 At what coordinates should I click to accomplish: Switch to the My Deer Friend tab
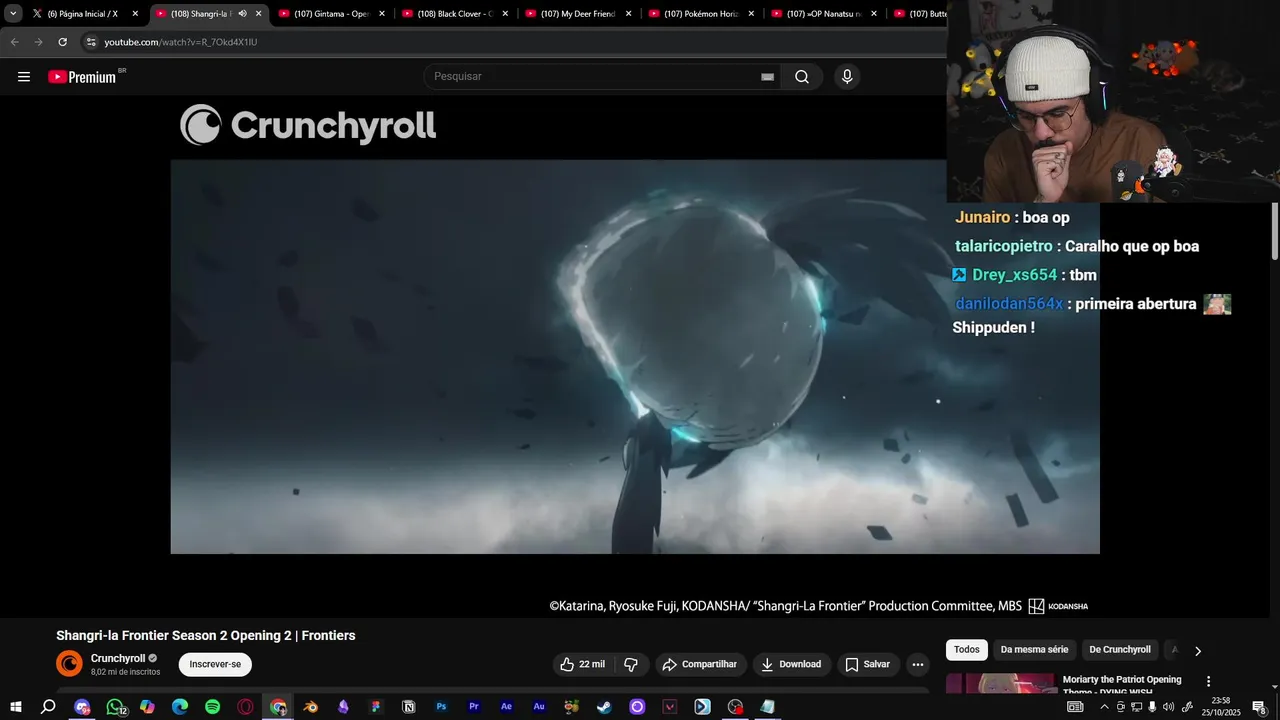tap(579, 14)
